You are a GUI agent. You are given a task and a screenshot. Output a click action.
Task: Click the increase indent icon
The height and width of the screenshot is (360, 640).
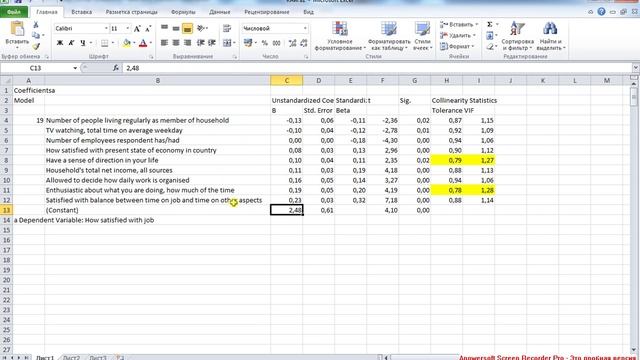212,43
